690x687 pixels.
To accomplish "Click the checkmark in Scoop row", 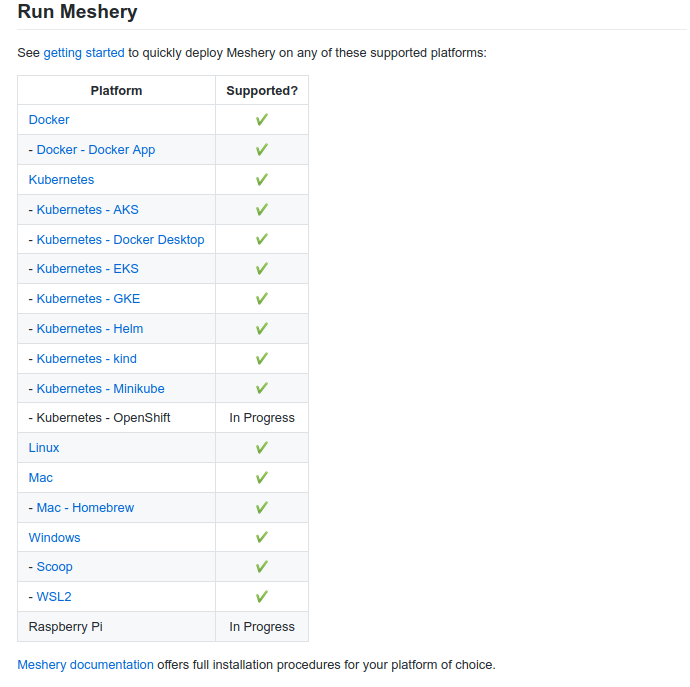I will [262, 566].
